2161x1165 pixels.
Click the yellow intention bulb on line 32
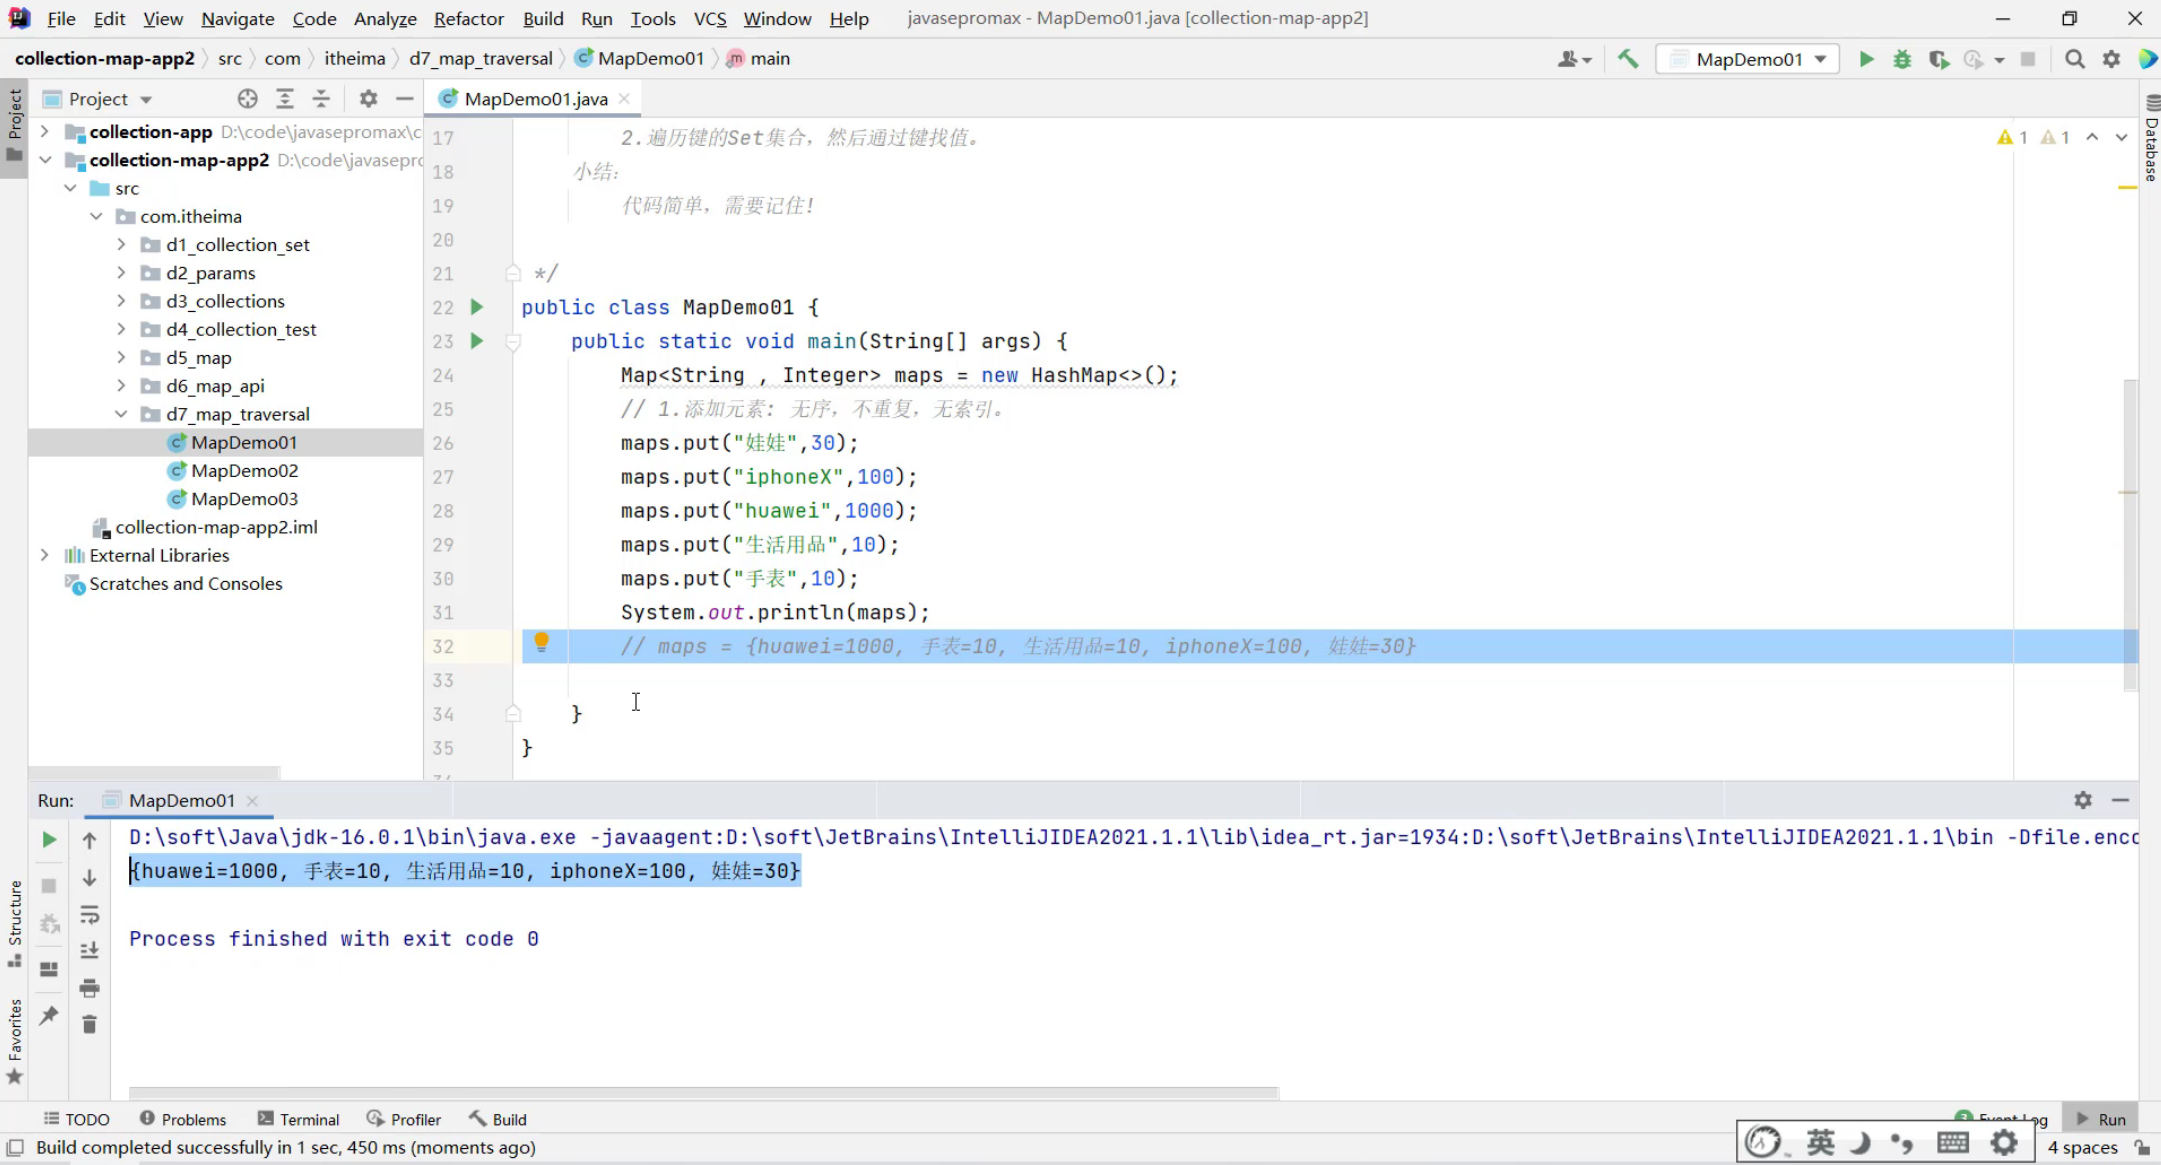(541, 642)
